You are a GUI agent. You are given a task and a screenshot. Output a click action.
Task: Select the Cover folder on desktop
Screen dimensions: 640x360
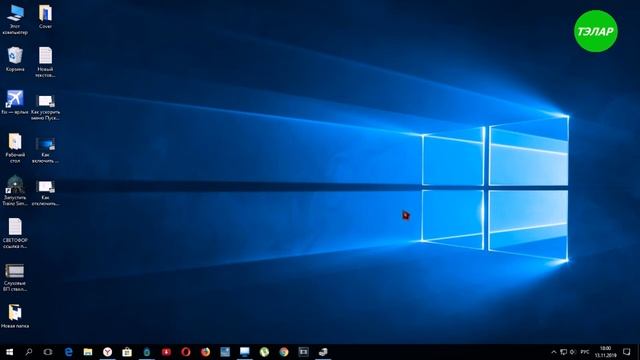[x=45, y=16]
